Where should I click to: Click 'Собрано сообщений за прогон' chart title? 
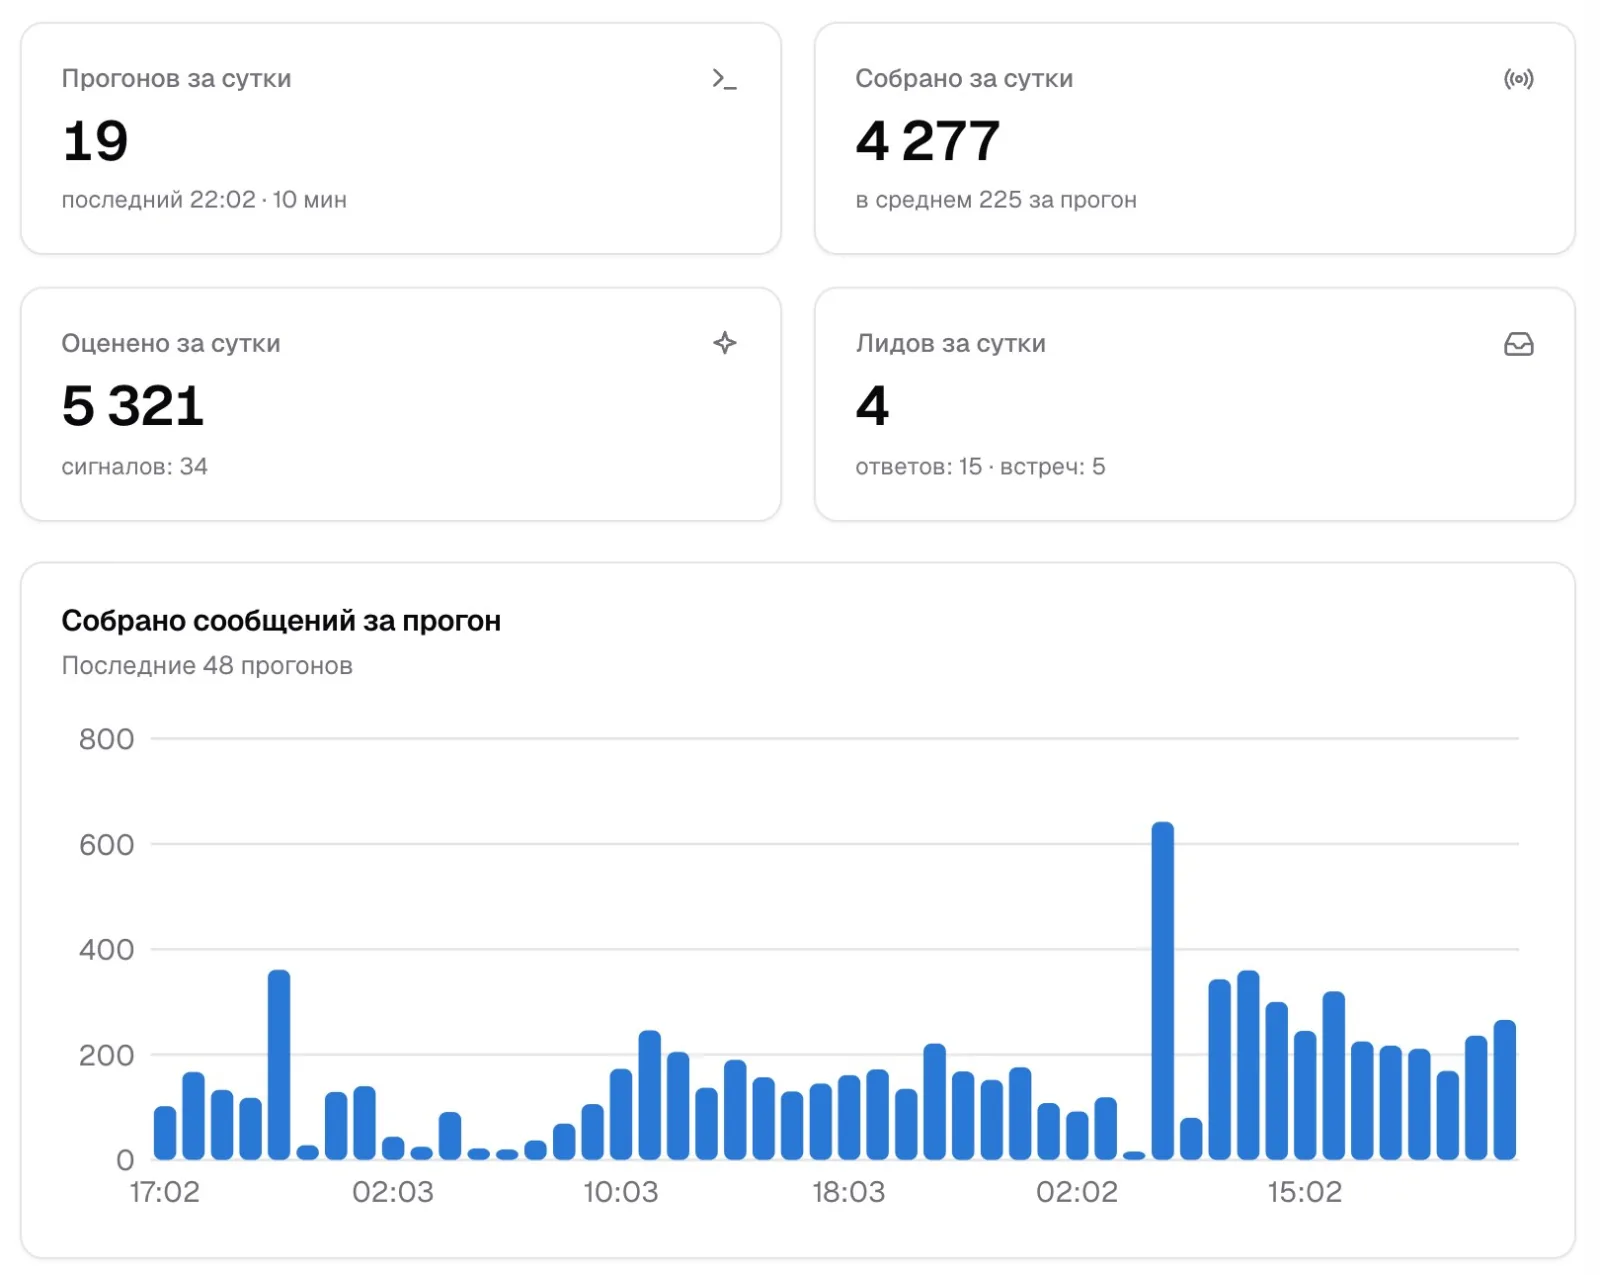(281, 621)
